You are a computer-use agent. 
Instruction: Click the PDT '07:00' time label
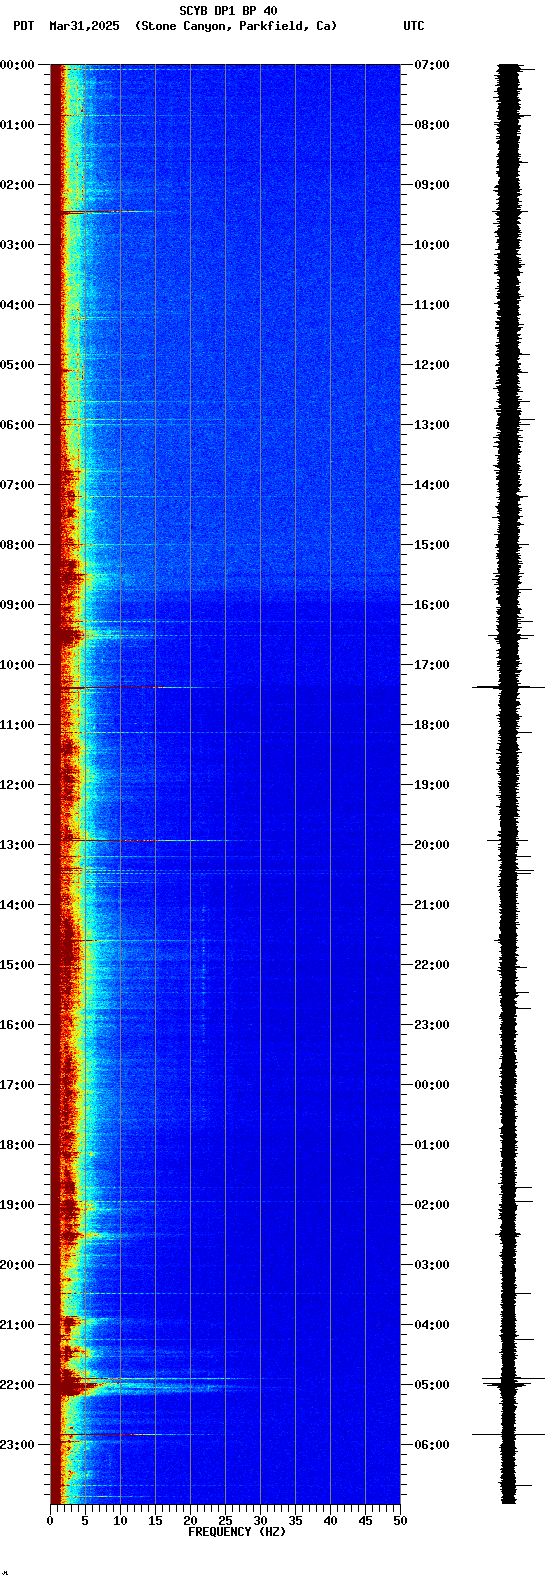tap(17, 485)
